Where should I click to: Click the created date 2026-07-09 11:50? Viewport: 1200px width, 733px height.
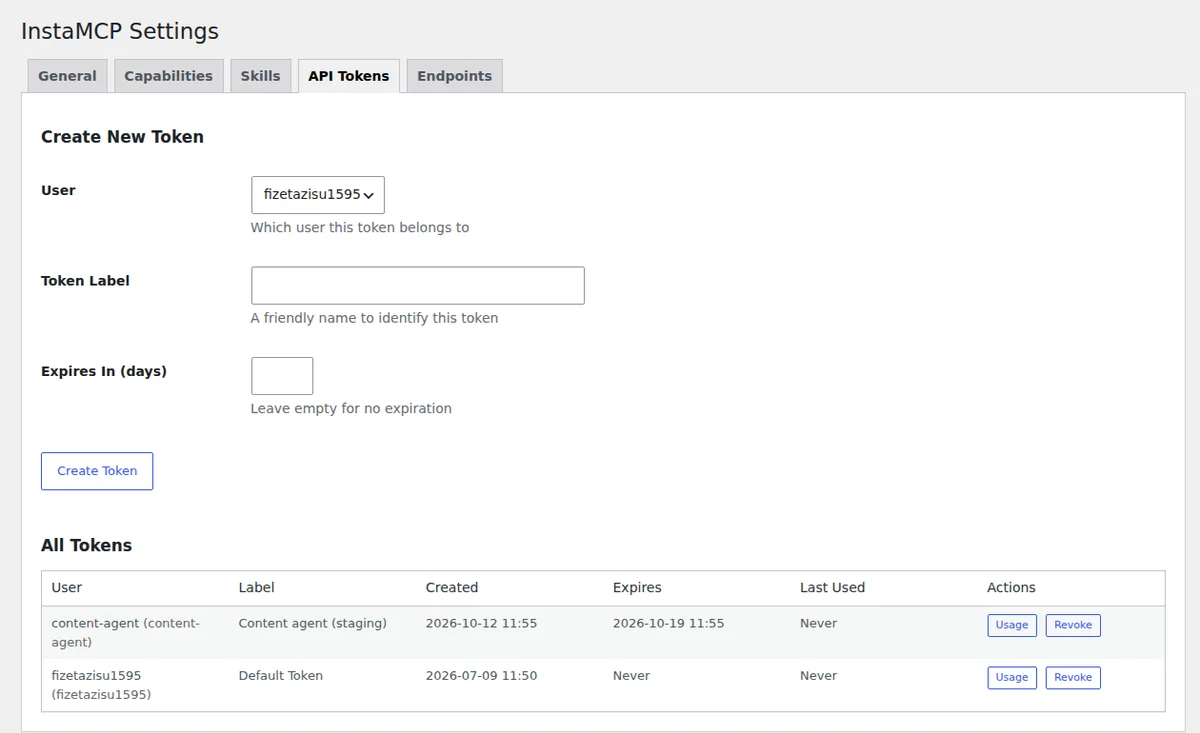pyautogui.click(x=481, y=676)
